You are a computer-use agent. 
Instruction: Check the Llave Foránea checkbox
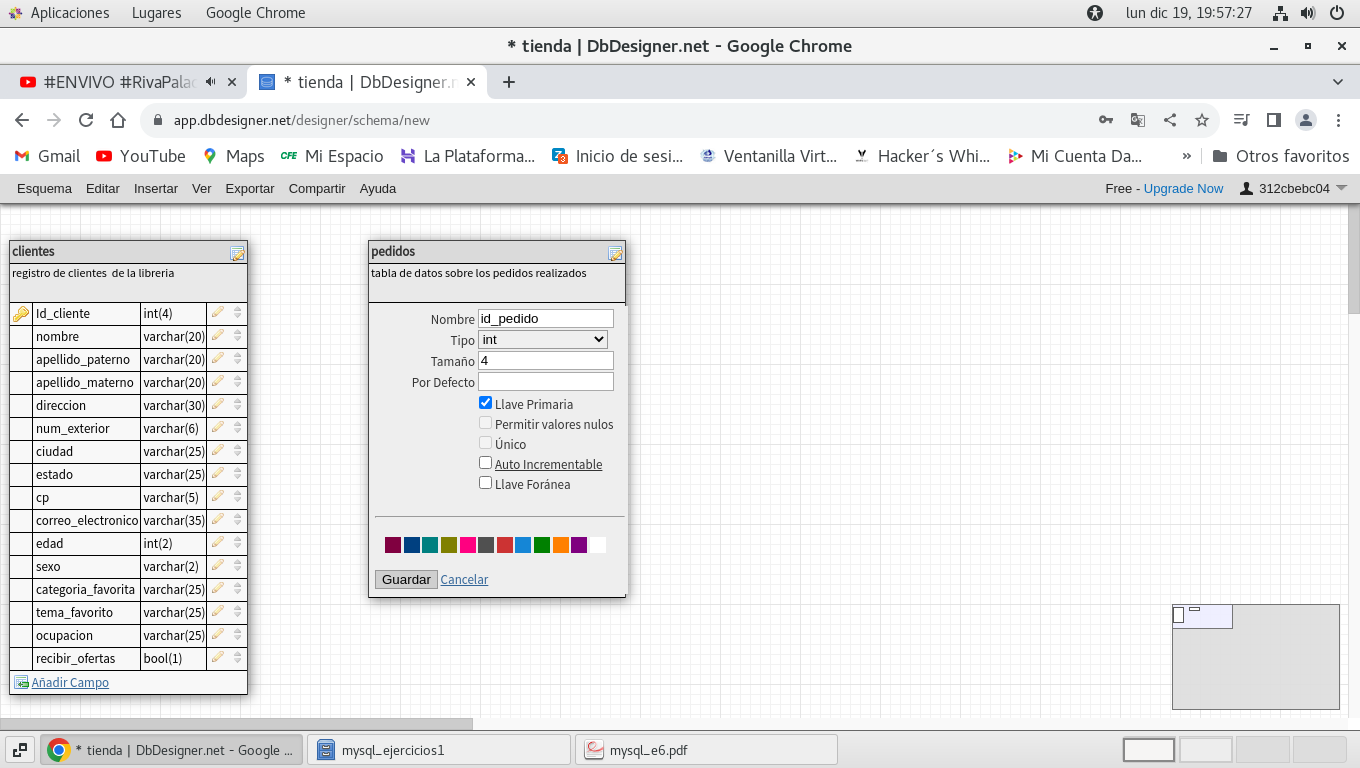point(486,483)
